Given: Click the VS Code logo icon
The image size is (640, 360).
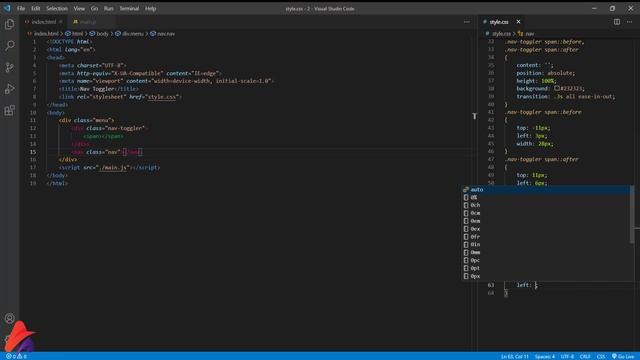Looking at the screenshot, I should coord(7,8).
